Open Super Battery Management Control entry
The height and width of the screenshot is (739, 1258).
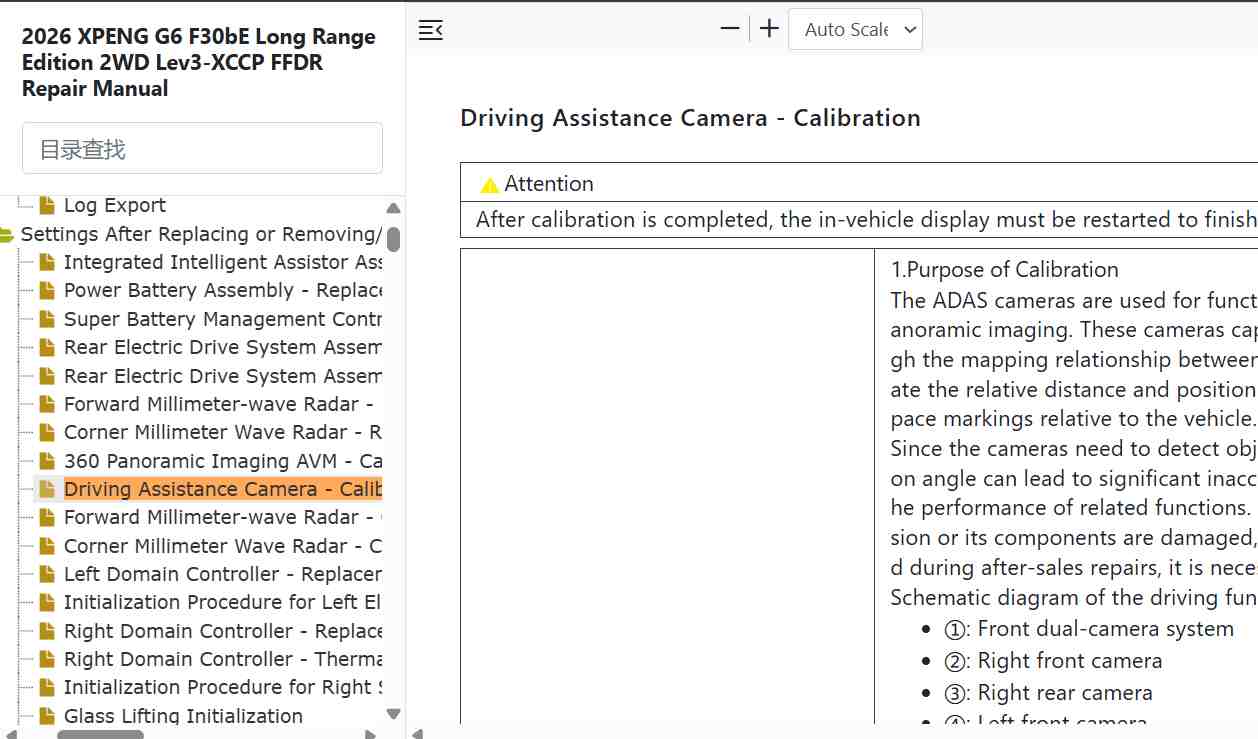223,319
